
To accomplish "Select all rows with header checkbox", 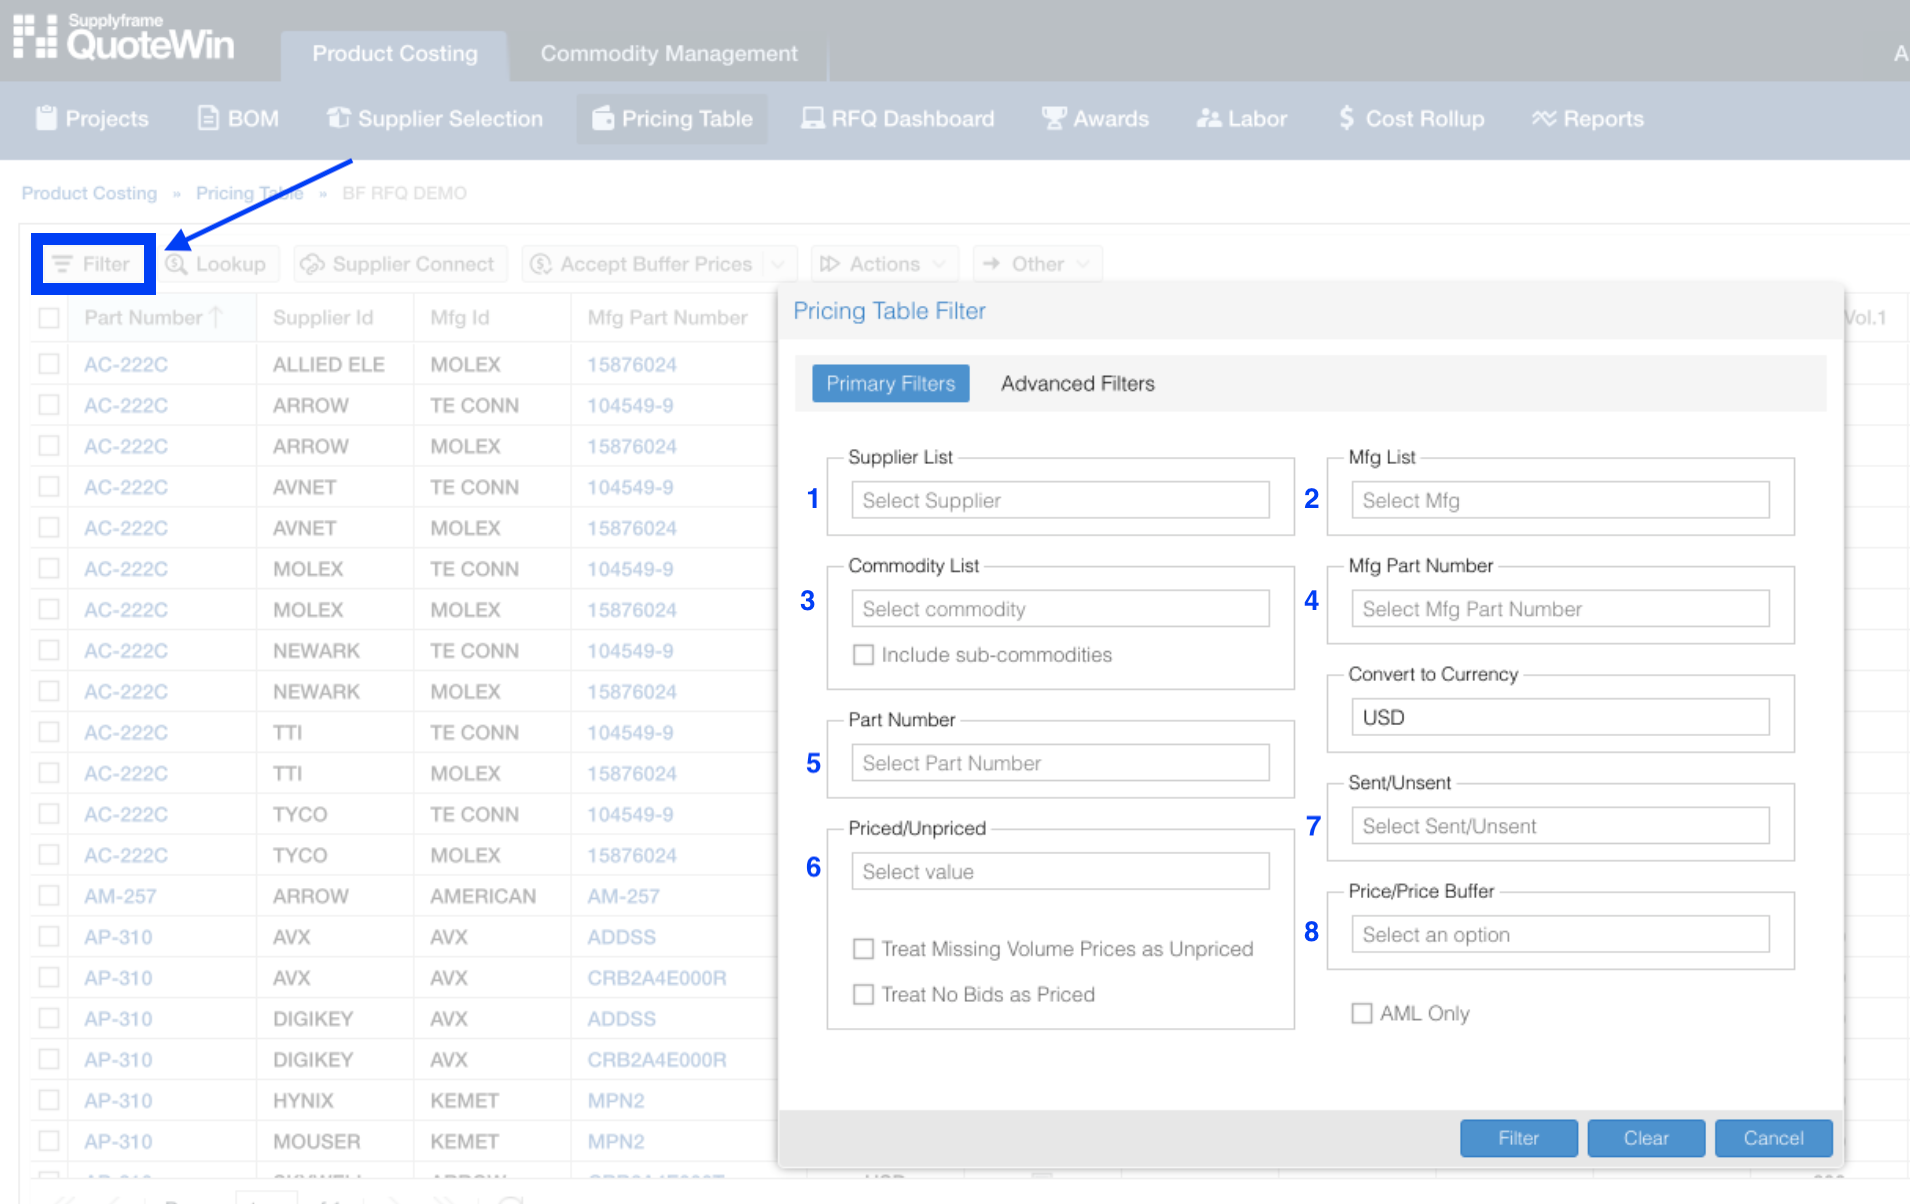I will point(48,318).
